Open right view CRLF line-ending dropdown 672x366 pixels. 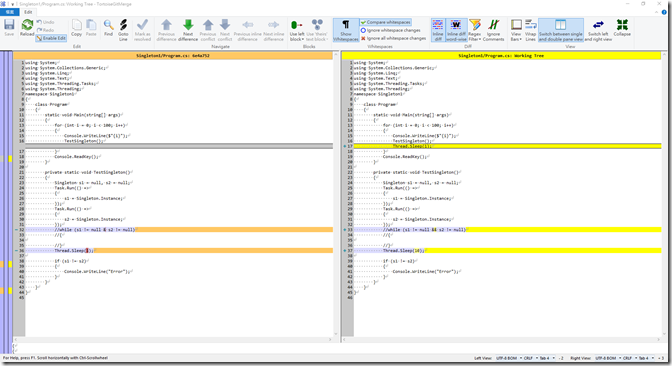click(x=629, y=358)
